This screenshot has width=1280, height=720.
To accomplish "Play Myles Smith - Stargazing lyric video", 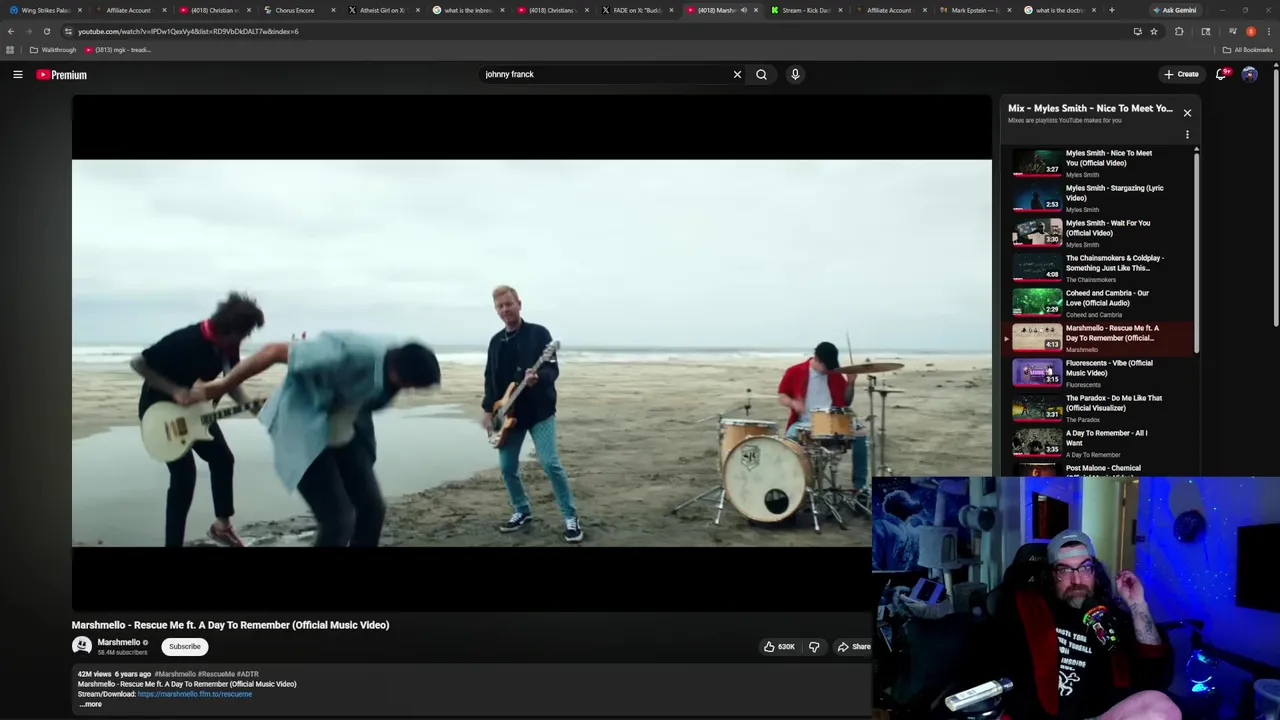I will (1100, 198).
